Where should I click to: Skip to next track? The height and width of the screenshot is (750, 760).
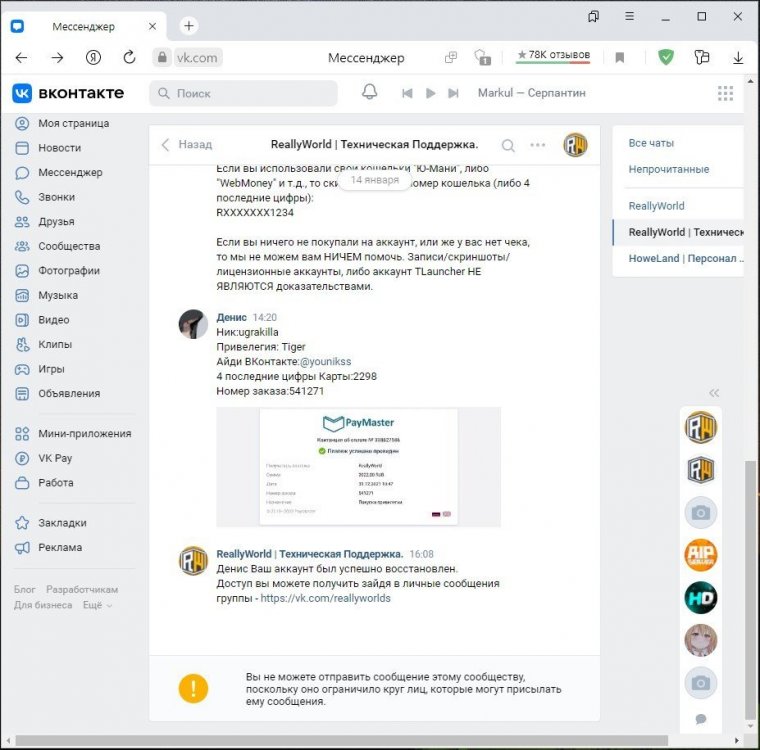(453, 93)
